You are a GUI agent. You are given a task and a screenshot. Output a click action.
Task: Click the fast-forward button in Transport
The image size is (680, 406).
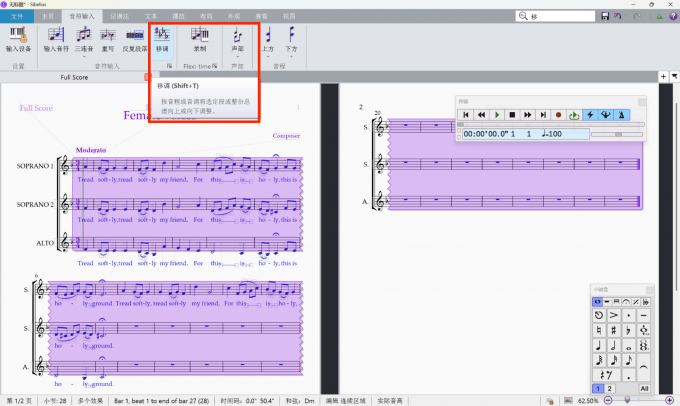[527, 115]
